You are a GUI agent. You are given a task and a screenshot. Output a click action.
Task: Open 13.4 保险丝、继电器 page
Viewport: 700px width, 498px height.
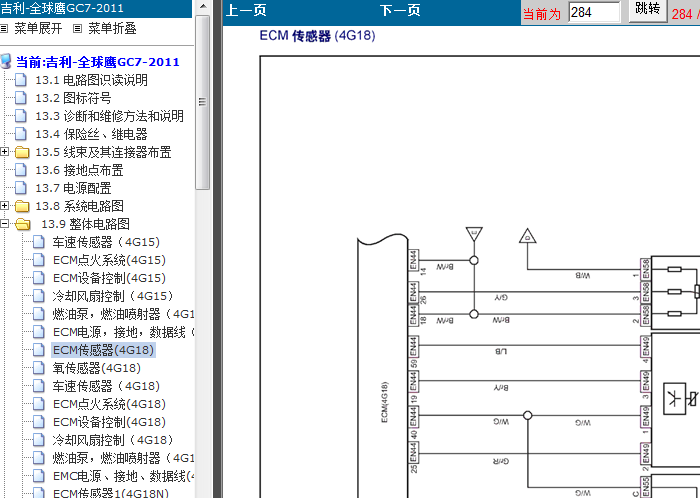point(91,134)
